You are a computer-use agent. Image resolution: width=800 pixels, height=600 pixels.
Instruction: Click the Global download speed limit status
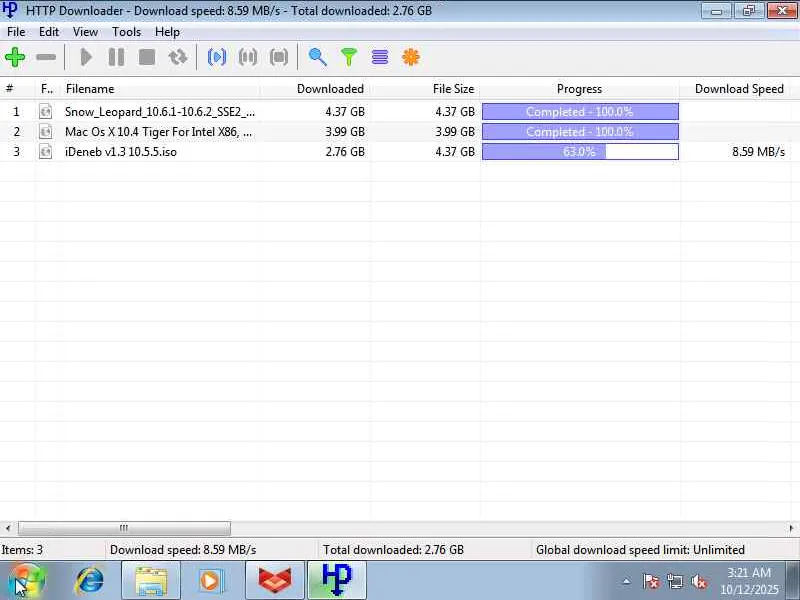tap(640, 549)
